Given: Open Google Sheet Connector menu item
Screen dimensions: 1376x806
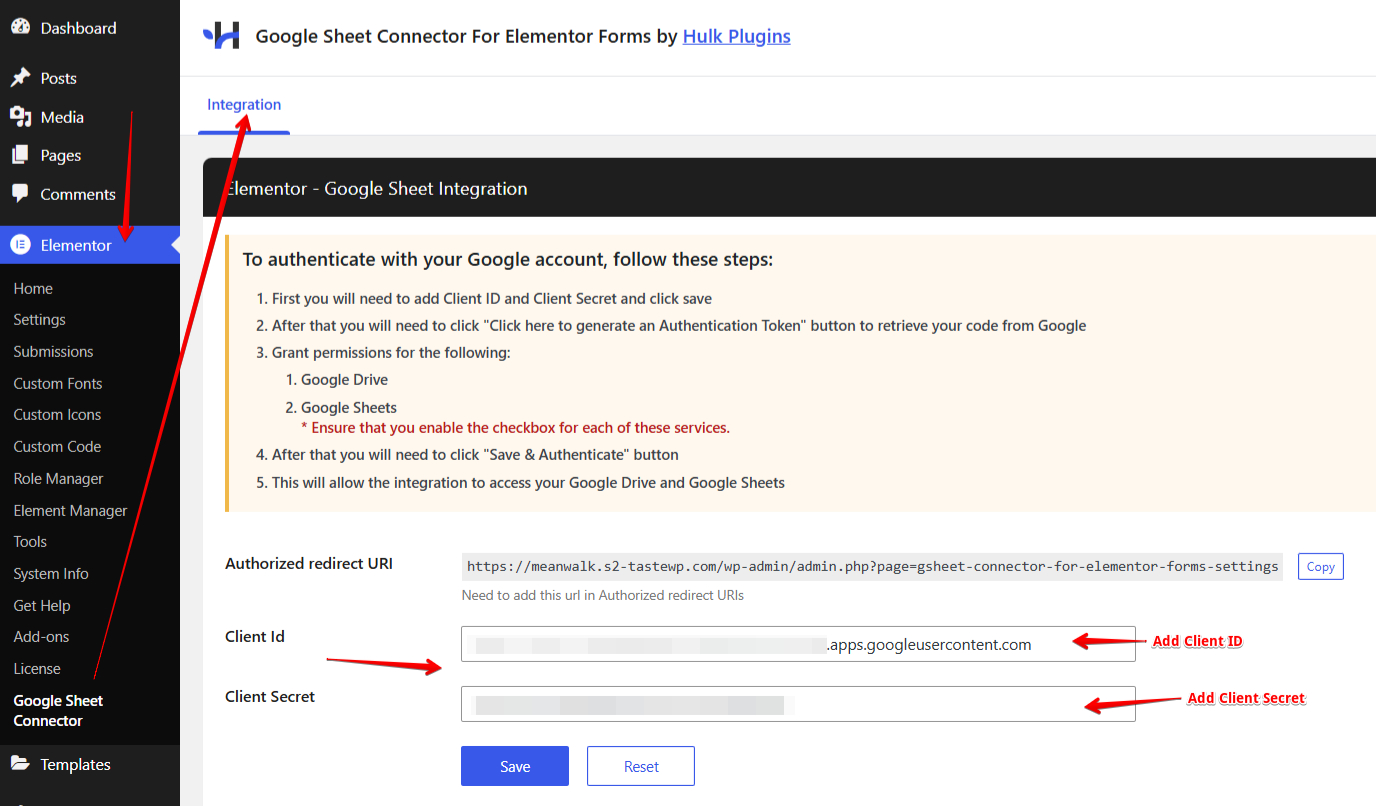Looking at the screenshot, I should [x=57, y=710].
